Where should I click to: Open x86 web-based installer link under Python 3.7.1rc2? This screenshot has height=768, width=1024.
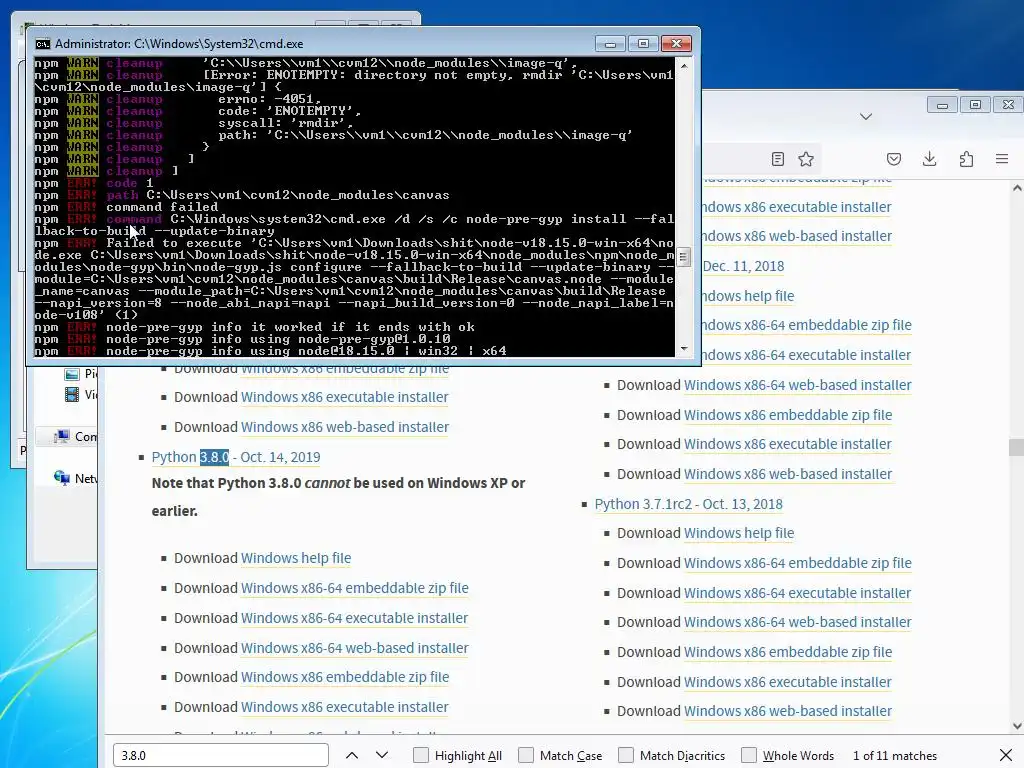788,711
